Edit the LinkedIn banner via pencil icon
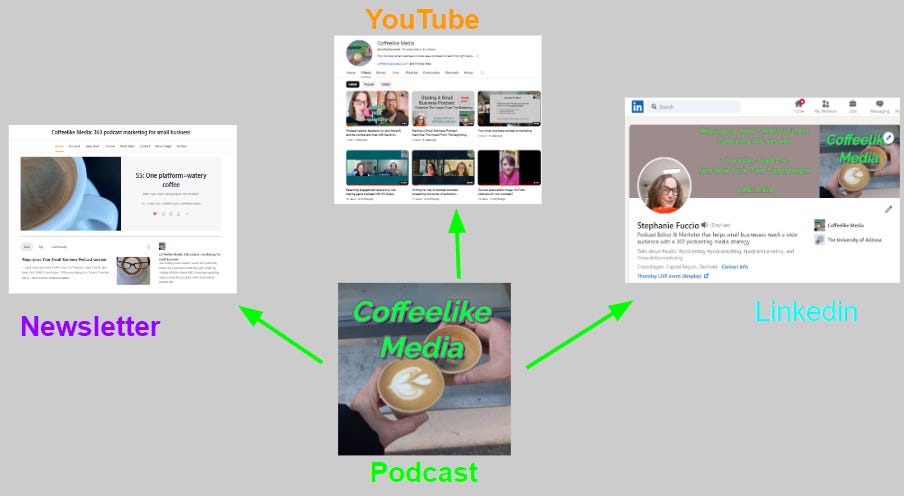 [x=888, y=138]
